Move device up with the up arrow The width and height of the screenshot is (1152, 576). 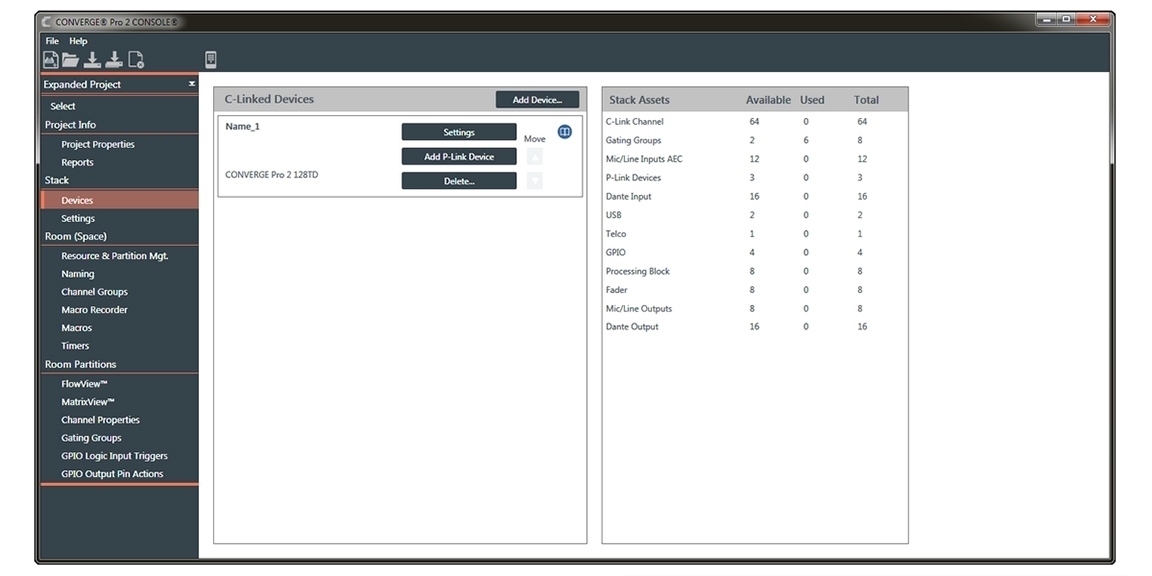tap(535, 157)
